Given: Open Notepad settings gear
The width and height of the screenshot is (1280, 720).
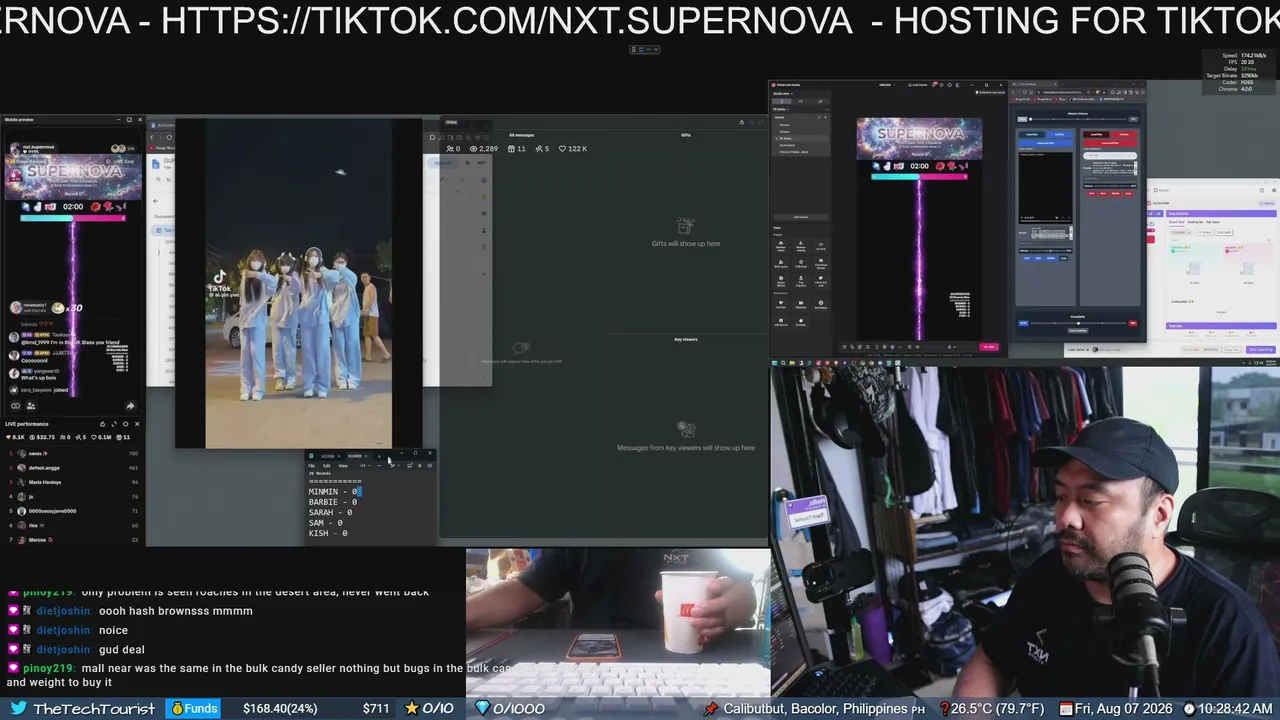Looking at the screenshot, I should (430, 466).
